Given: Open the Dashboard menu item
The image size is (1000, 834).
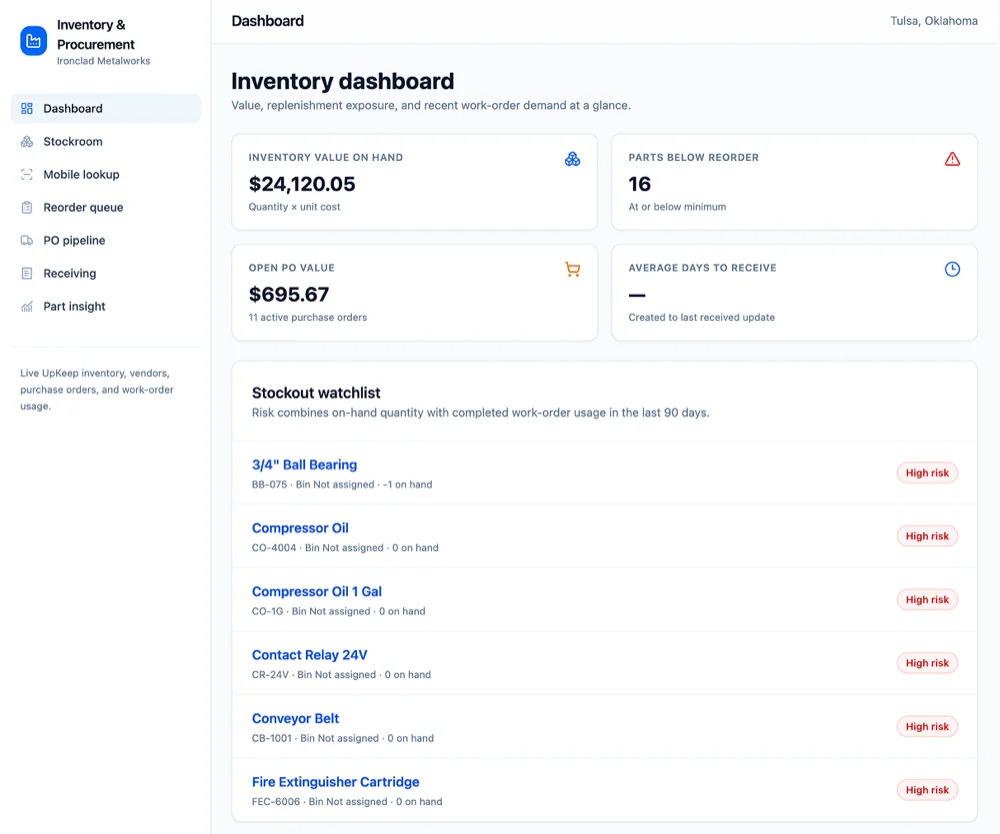Looking at the screenshot, I should click(106, 108).
